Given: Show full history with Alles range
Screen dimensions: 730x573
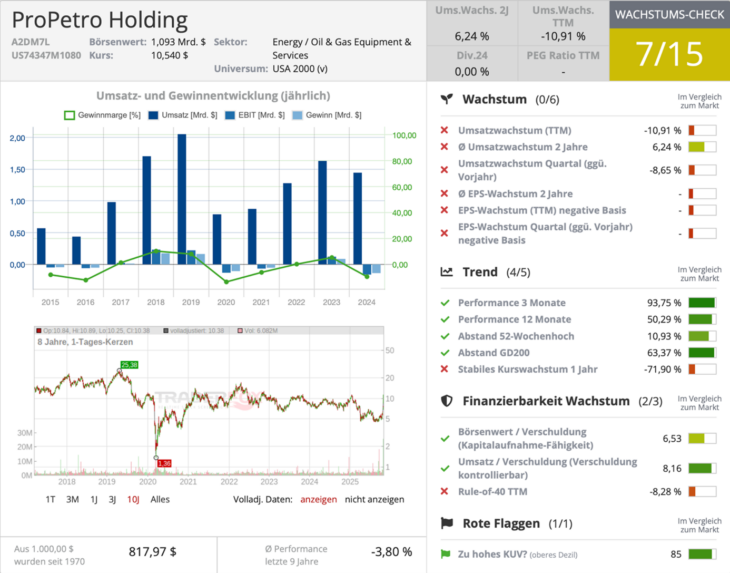Looking at the screenshot, I should coord(160,499).
